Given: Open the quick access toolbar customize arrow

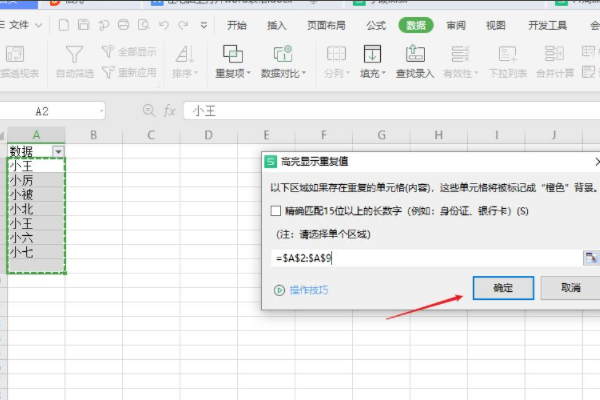Looking at the screenshot, I should coord(204,26).
